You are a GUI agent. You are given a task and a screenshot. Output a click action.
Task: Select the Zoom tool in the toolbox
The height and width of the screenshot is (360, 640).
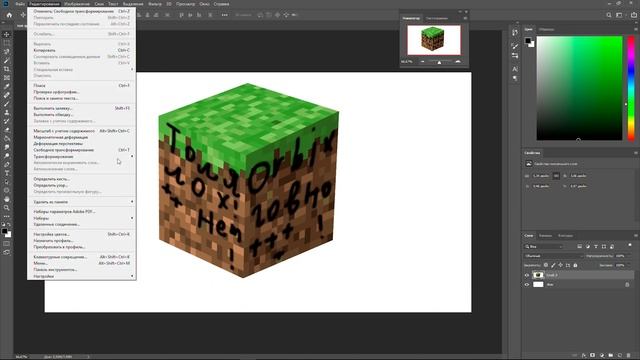pyautogui.click(x=7, y=208)
